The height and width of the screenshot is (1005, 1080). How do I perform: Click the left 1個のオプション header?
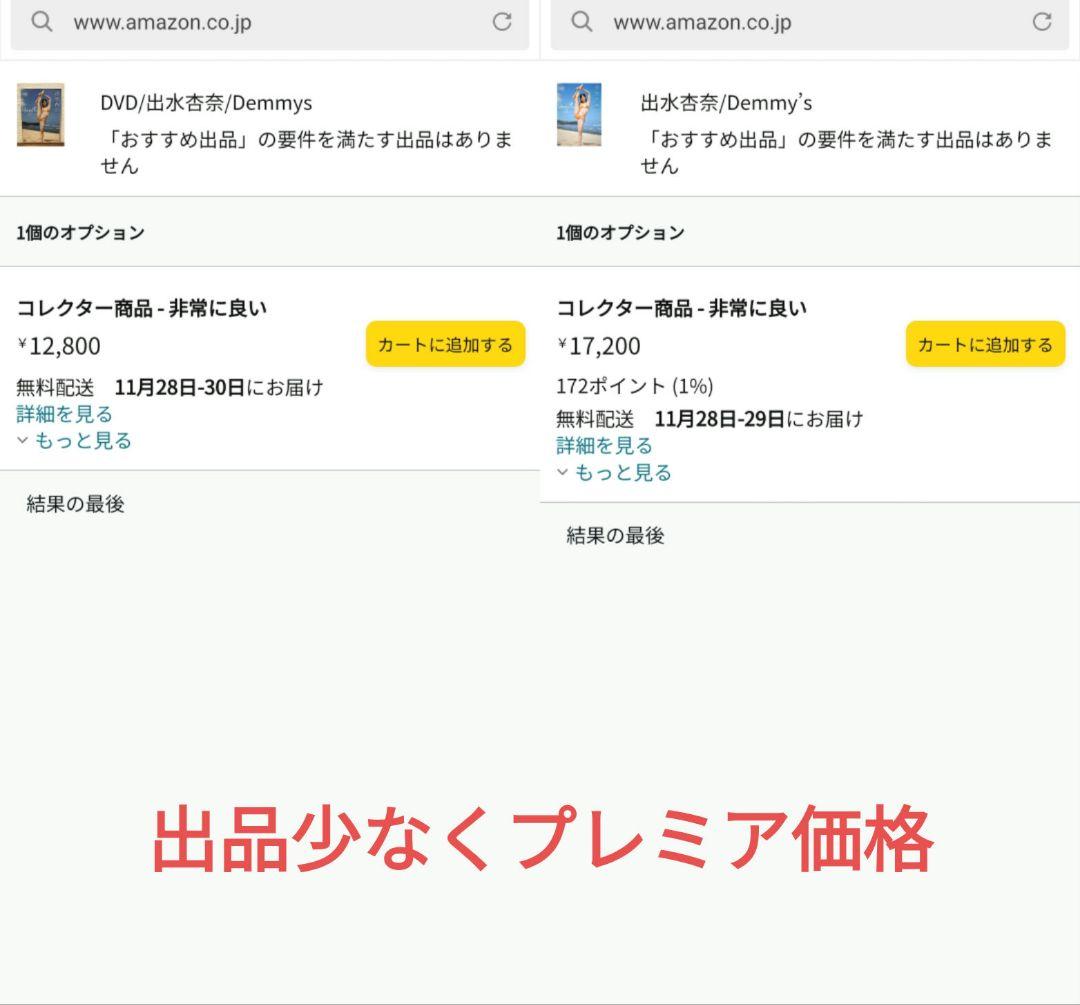[x=81, y=232]
